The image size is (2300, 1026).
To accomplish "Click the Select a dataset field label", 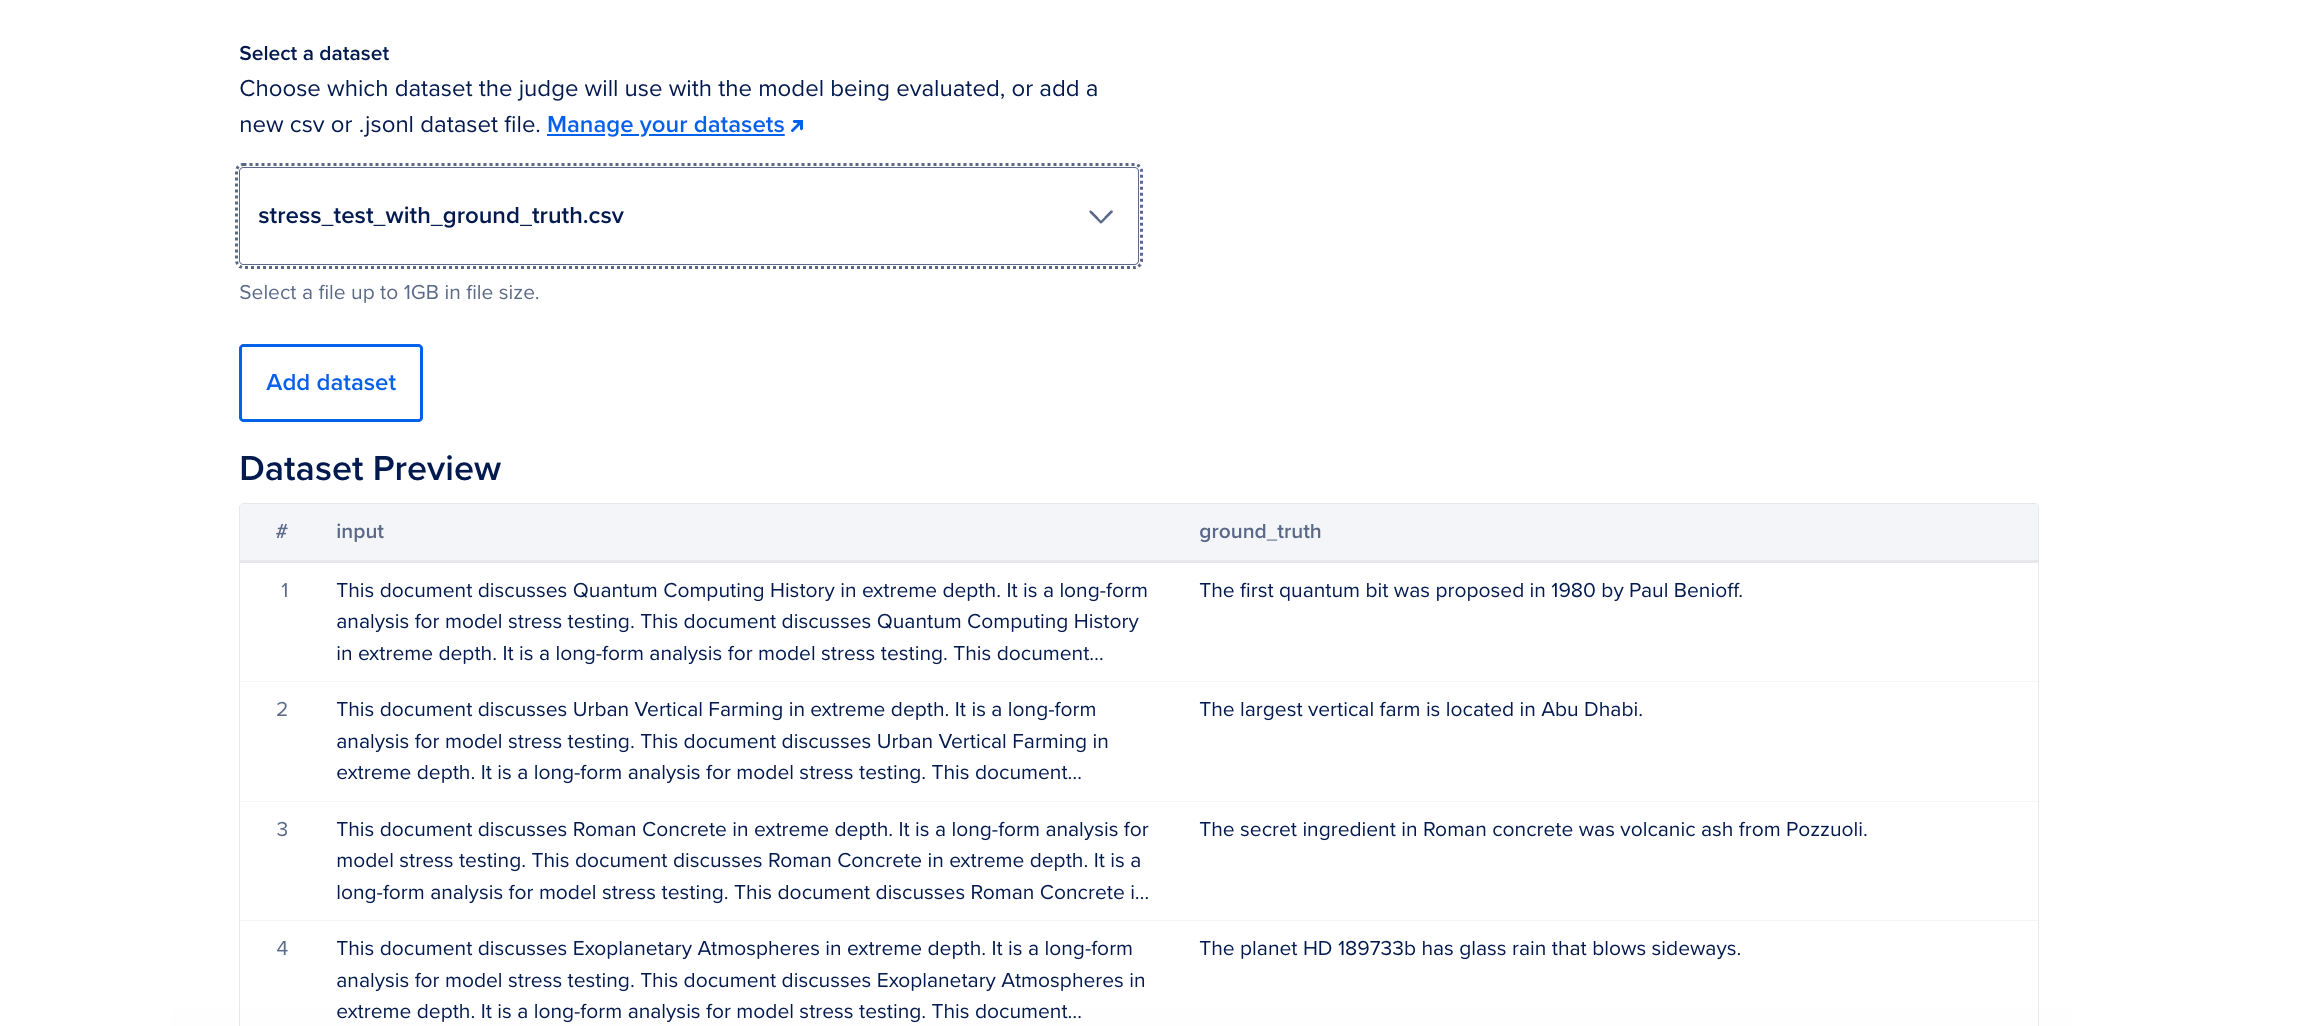I will pyautogui.click(x=314, y=54).
